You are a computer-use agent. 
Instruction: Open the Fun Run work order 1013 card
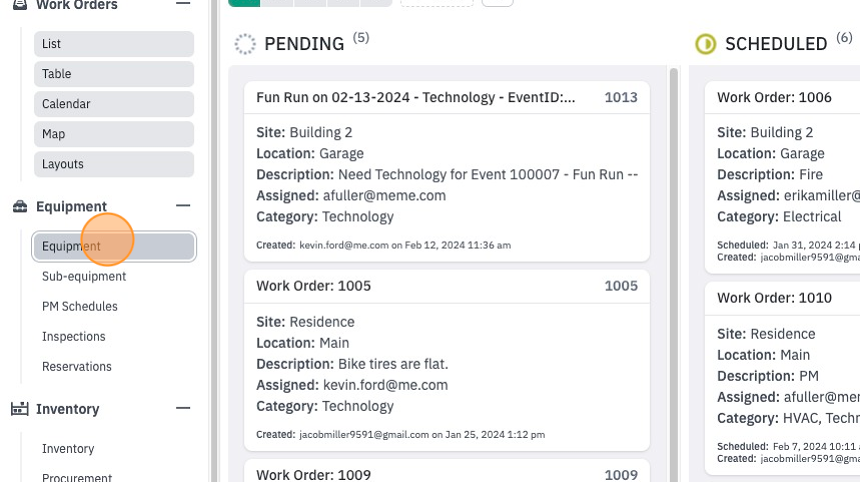coord(447,171)
